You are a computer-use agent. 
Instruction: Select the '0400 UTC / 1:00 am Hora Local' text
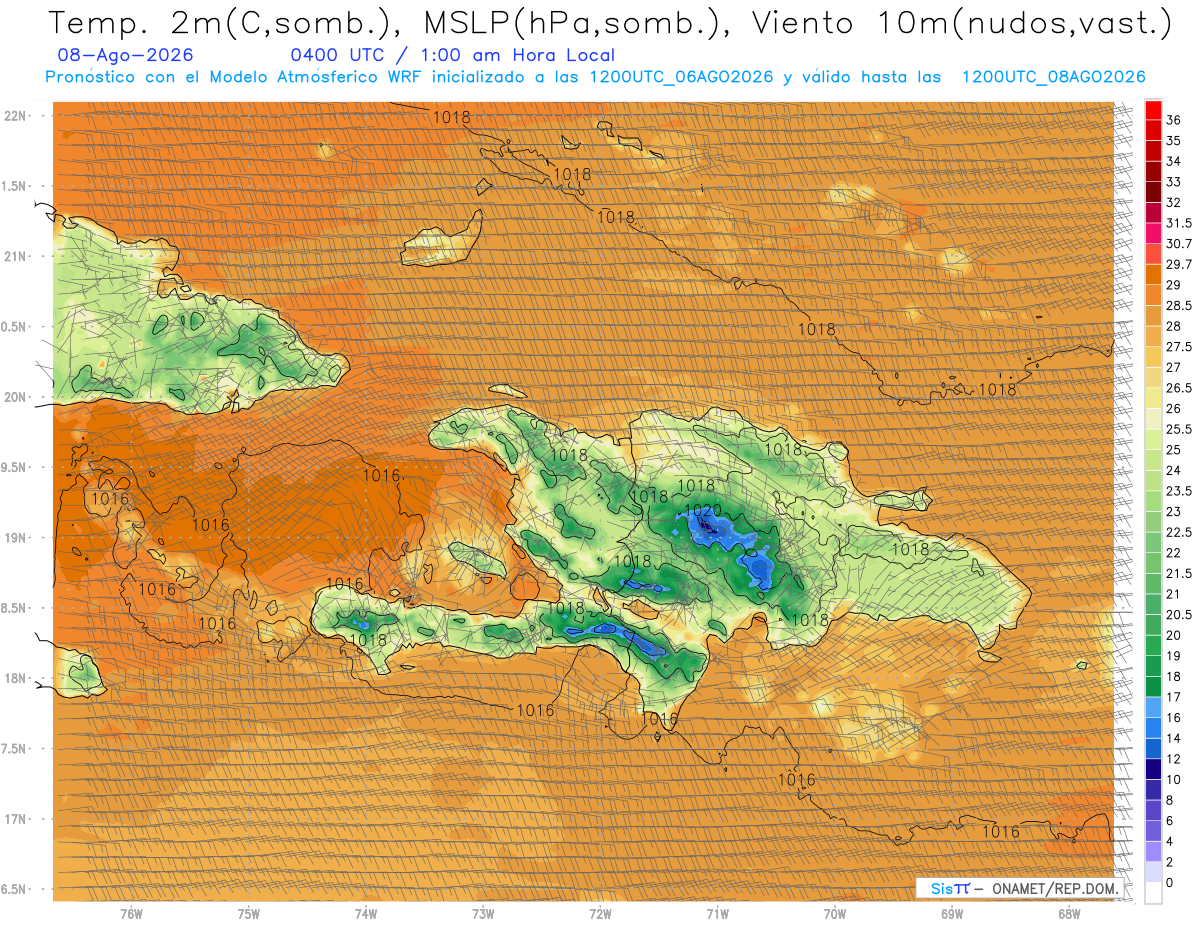[452, 55]
